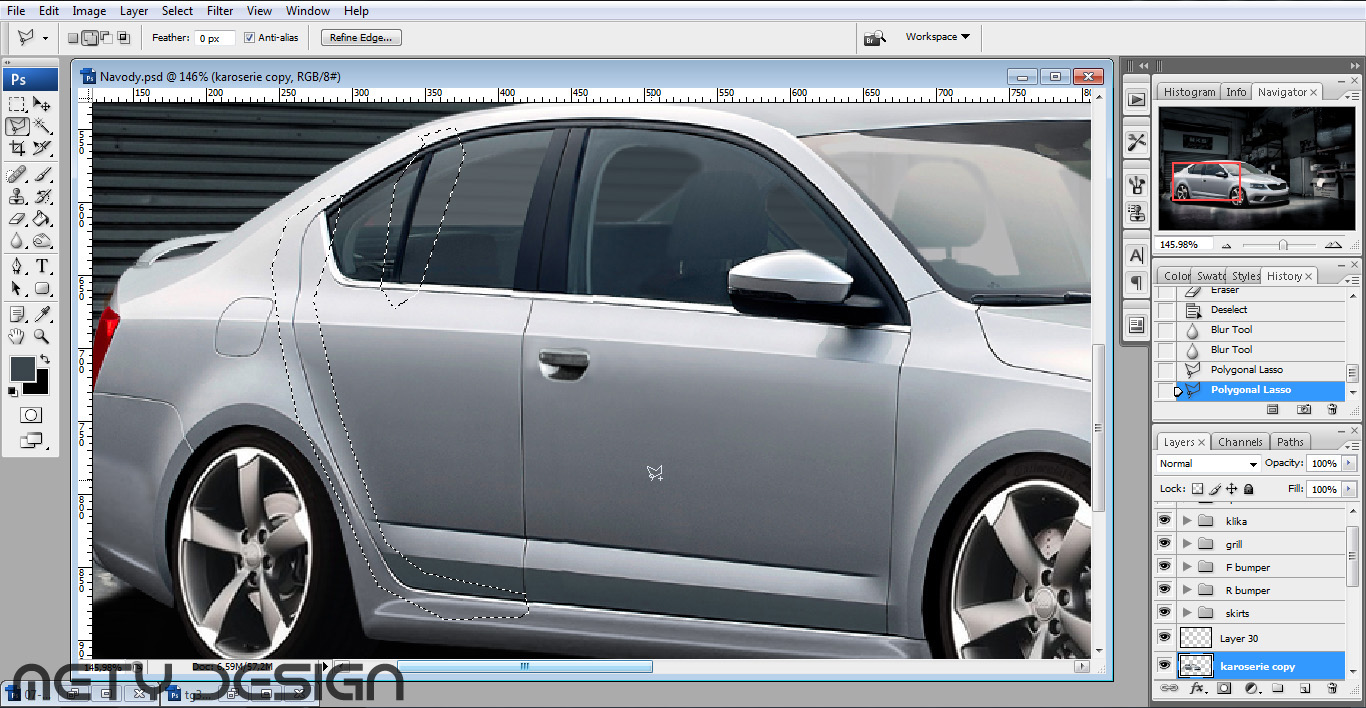Toggle visibility of Layer 30
Image resolution: width=1366 pixels, height=708 pixels.
click(1164, 637)
